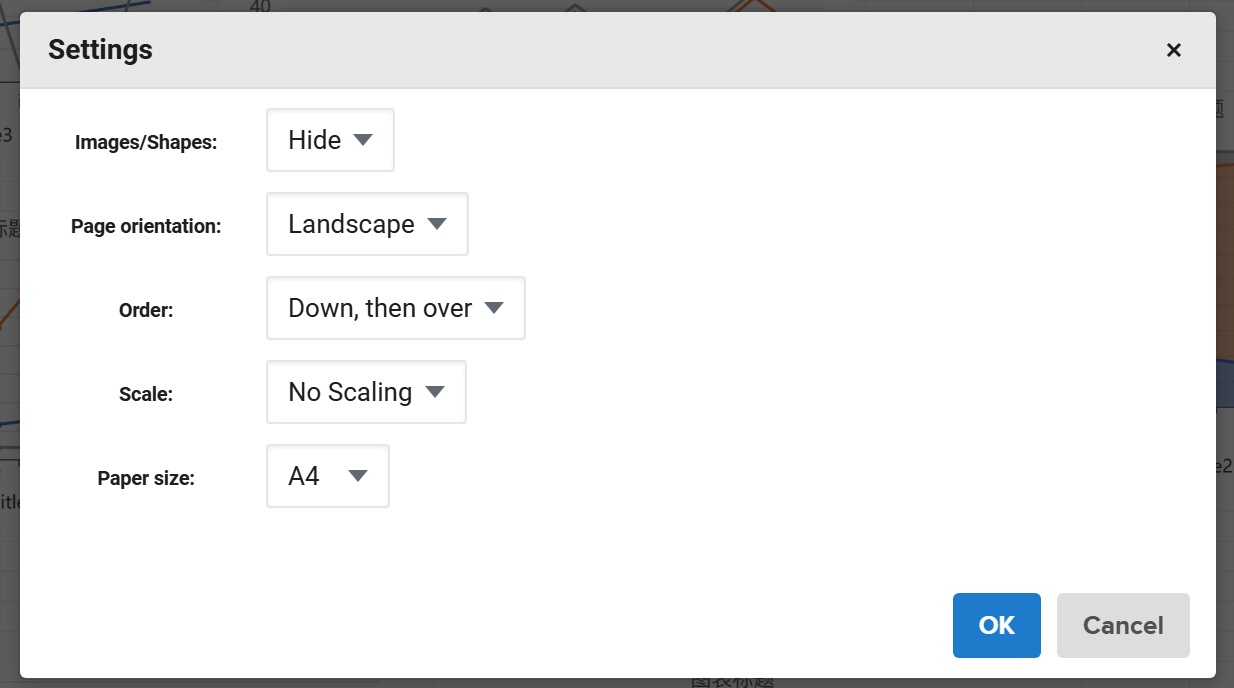
Task: Open the Paper size dropdown
Action: 327,476
